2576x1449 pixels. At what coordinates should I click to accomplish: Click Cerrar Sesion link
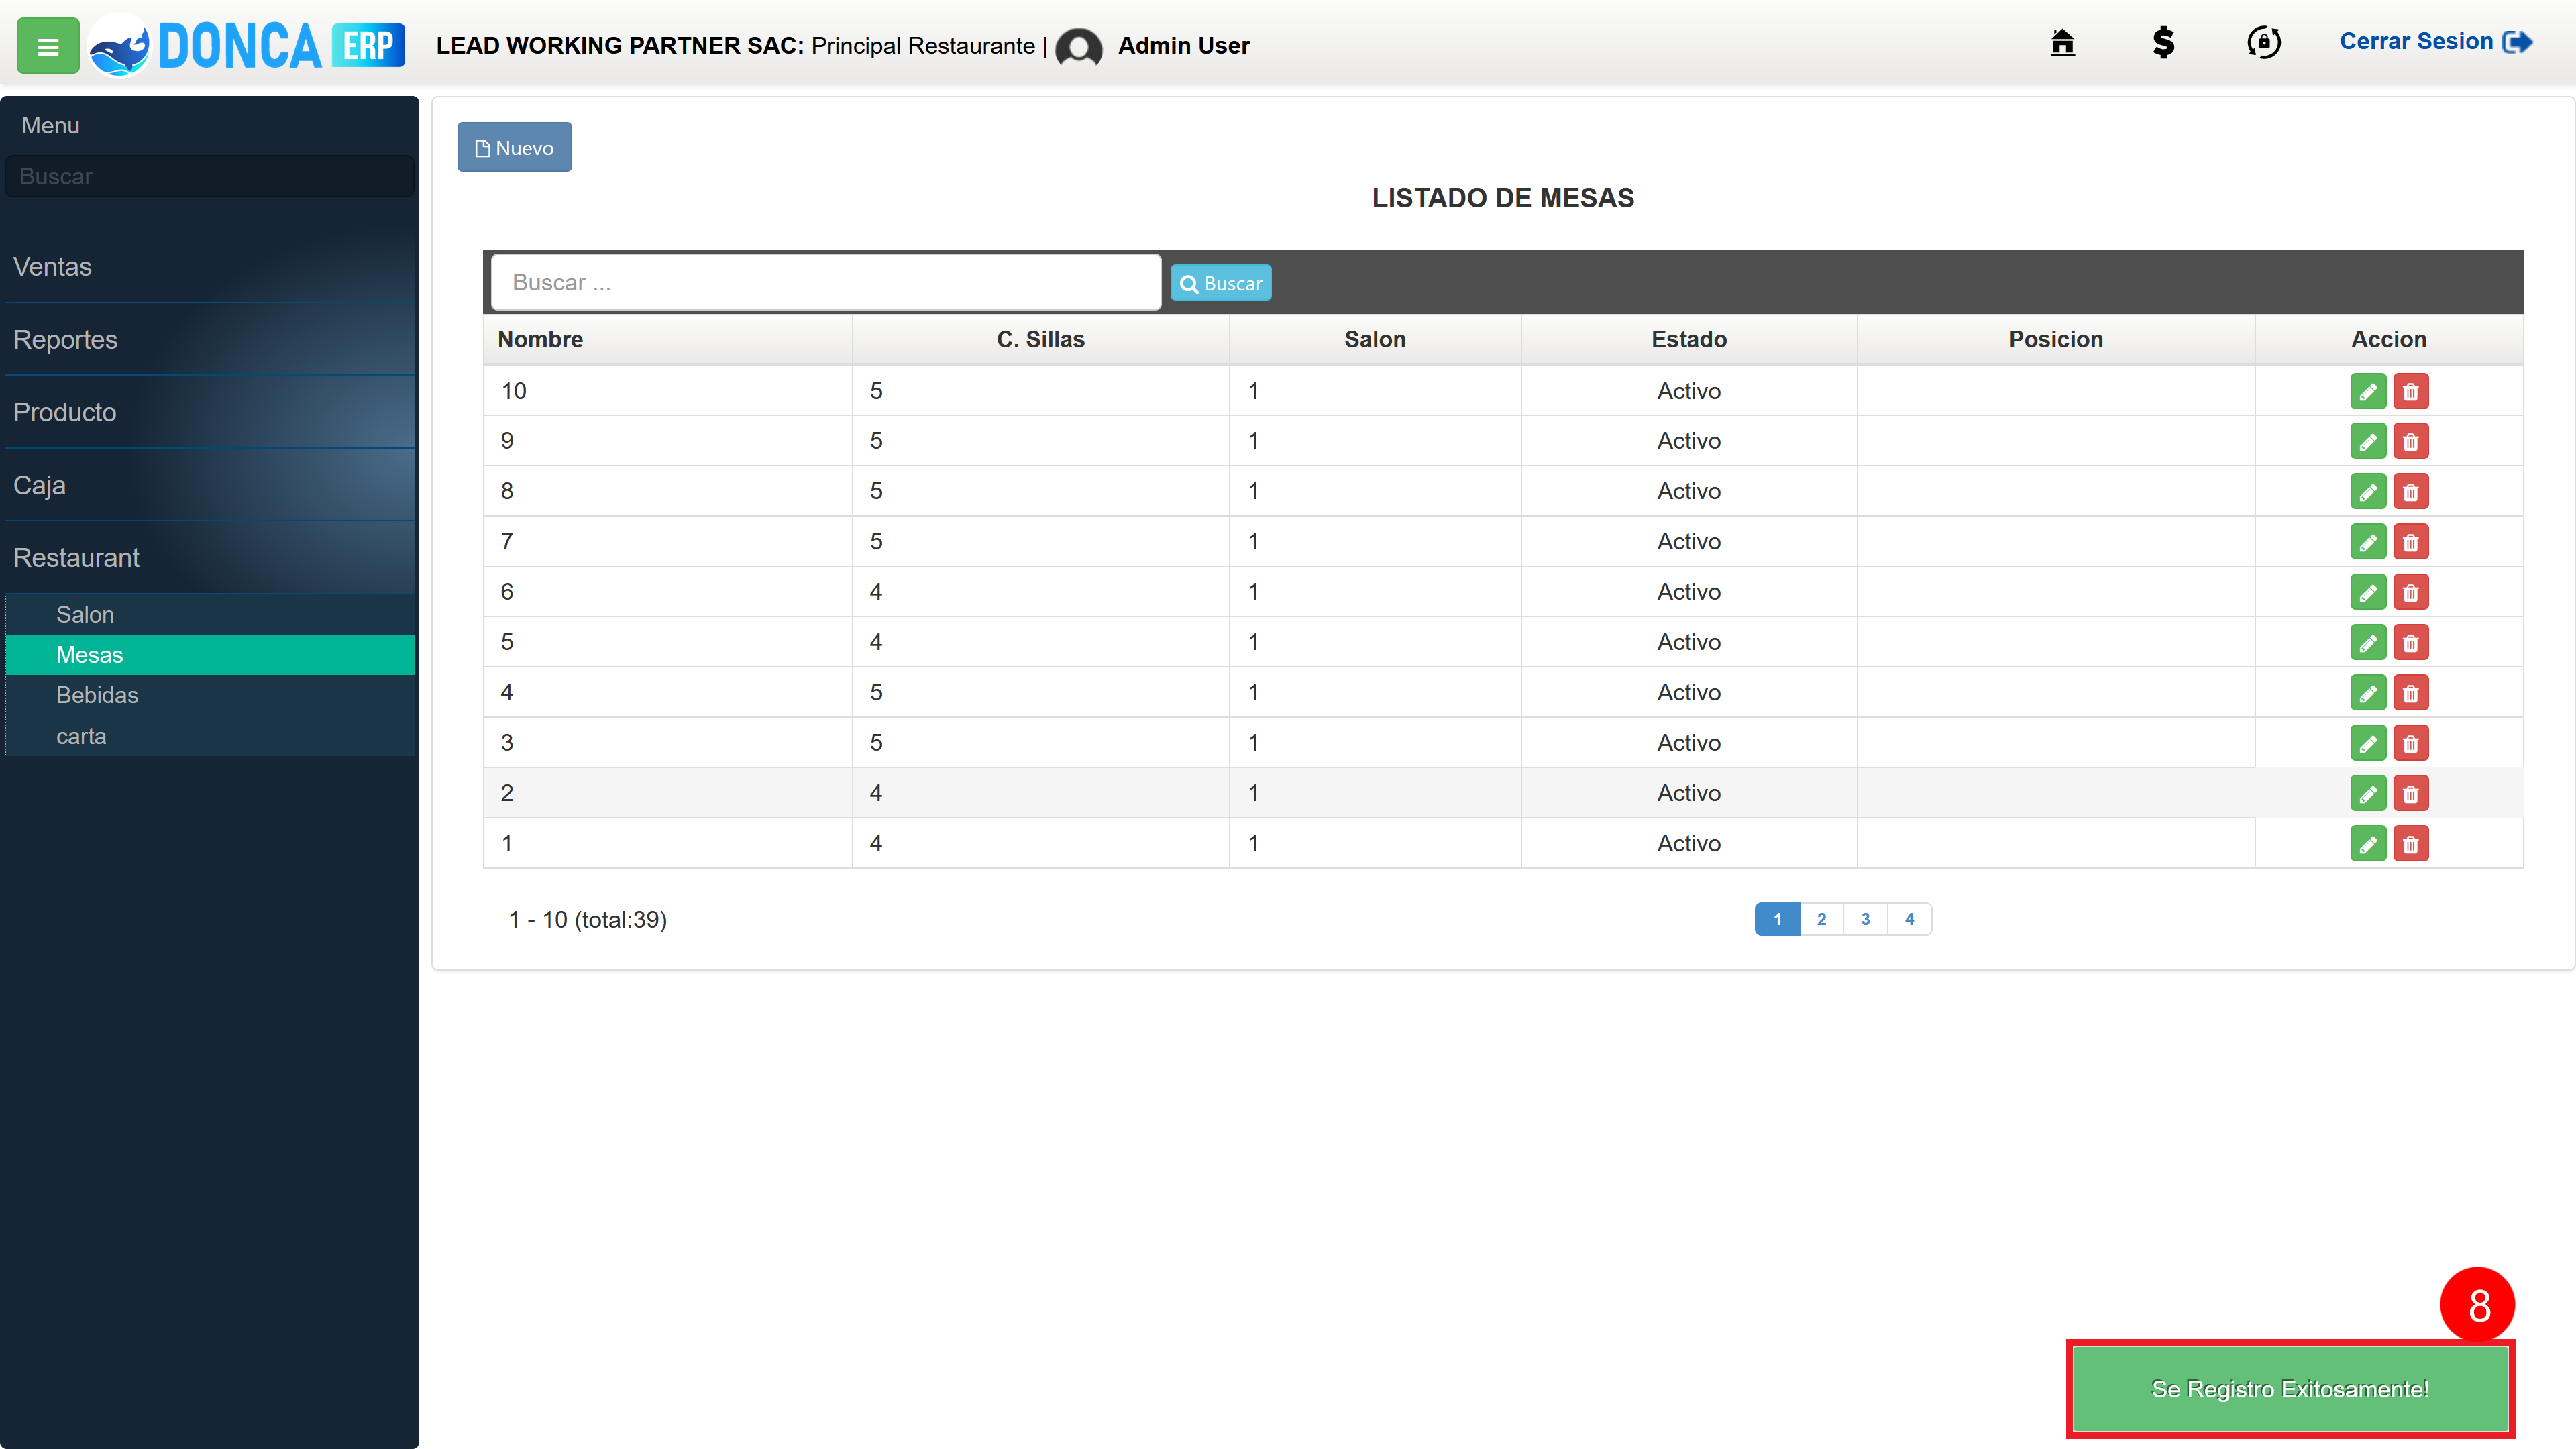[x=2435, y=42]
